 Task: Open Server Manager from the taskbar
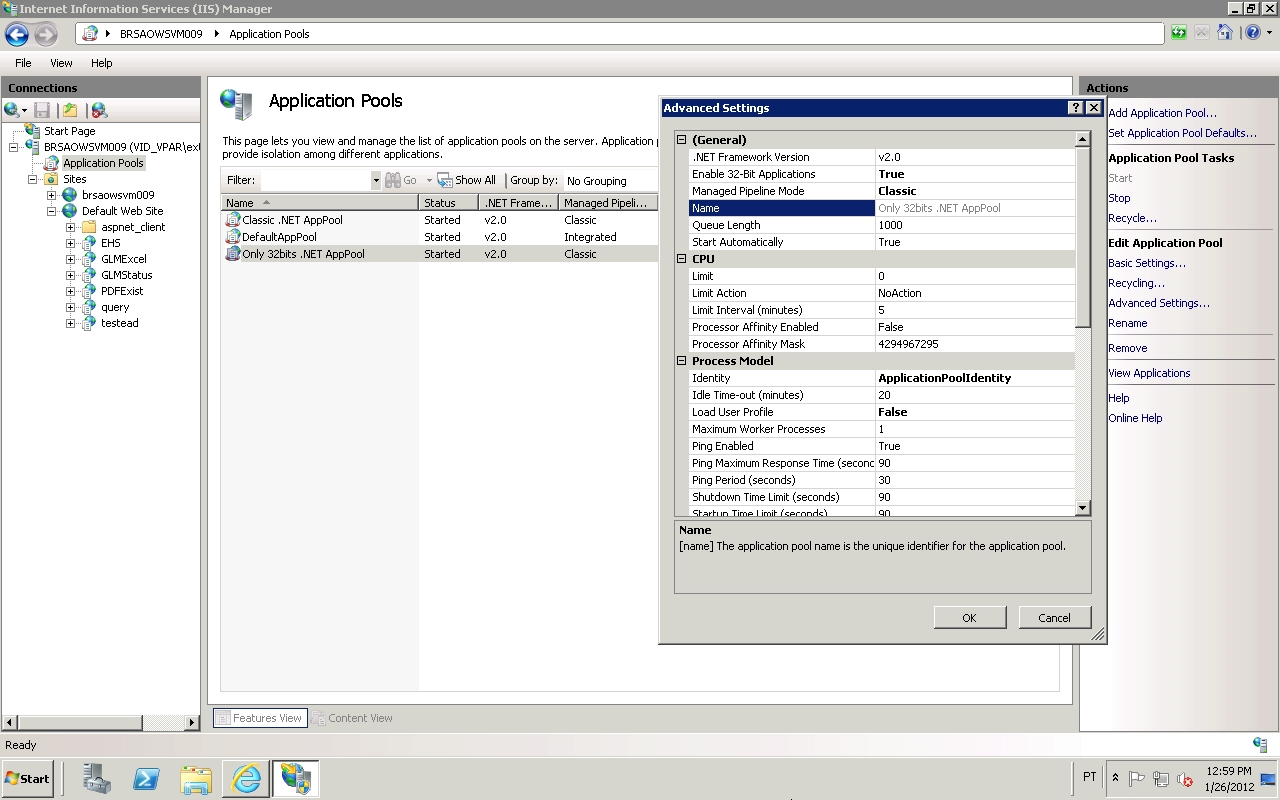(96, 778)
